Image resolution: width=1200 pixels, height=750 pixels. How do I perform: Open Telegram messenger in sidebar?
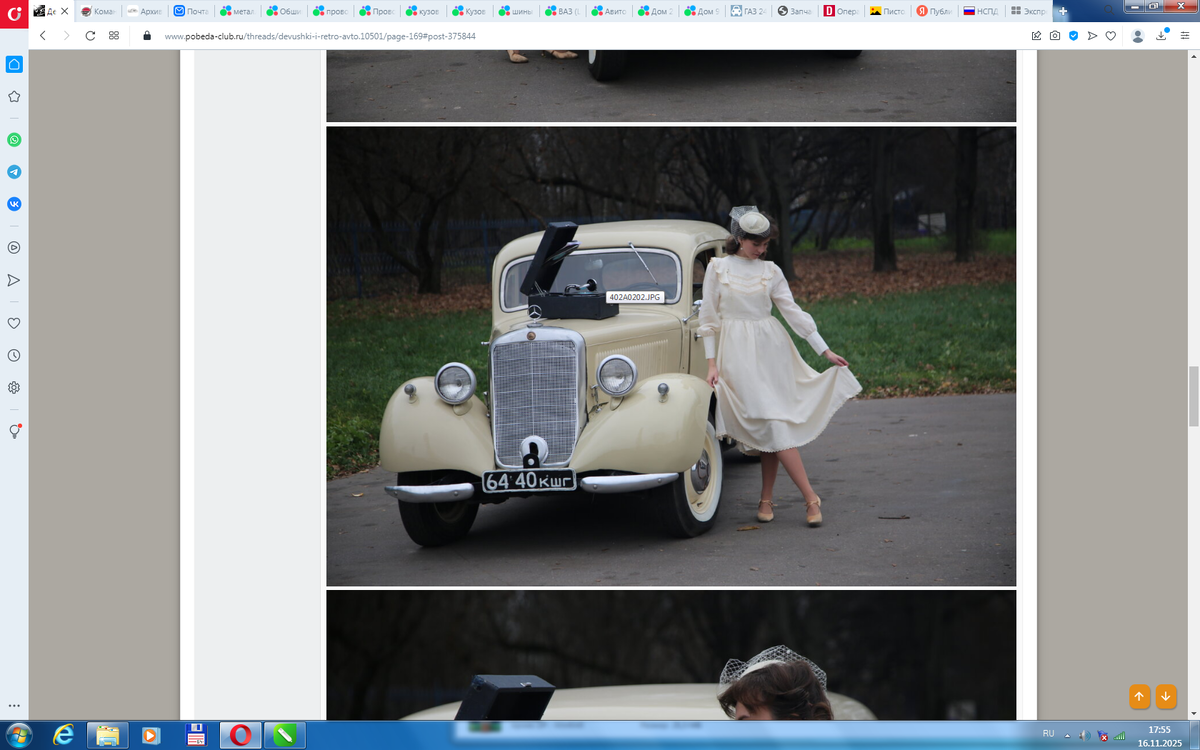[x=14, y=172]
